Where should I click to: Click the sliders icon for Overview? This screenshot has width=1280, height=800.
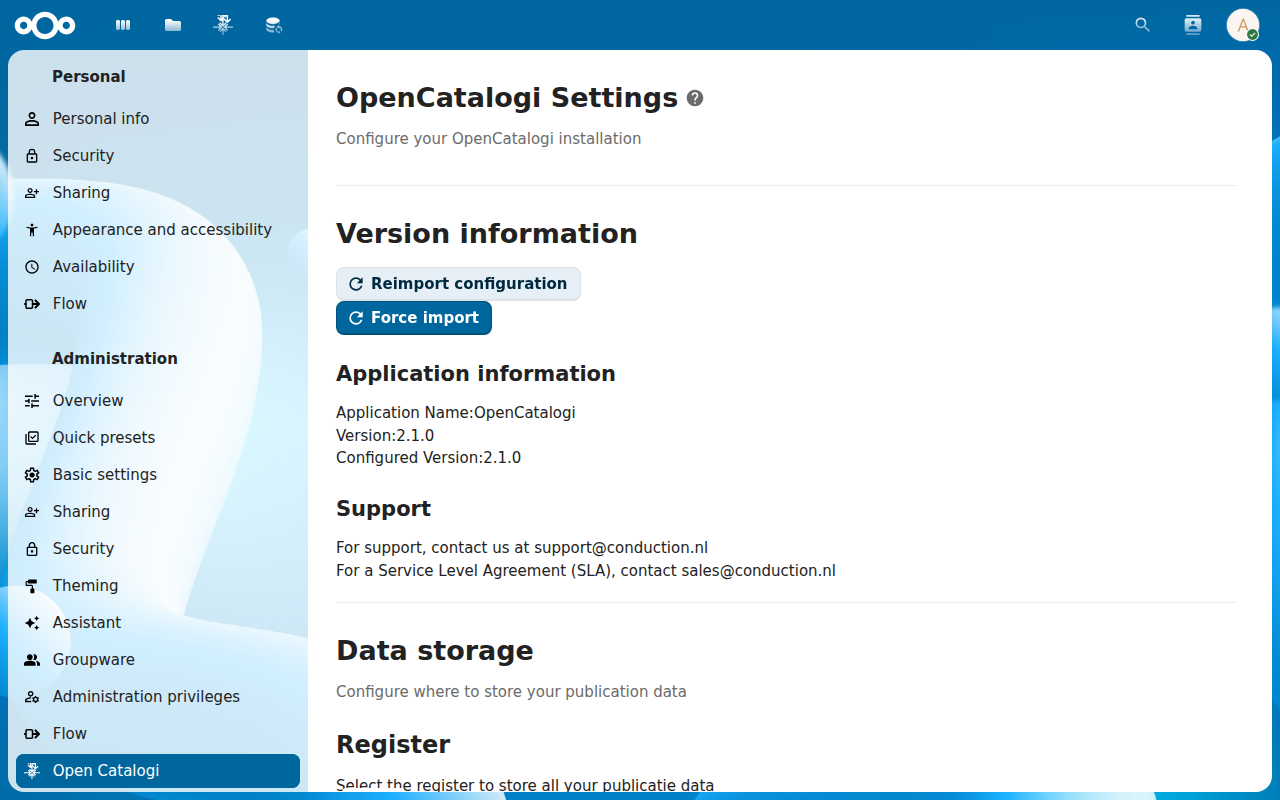(32, 401)
